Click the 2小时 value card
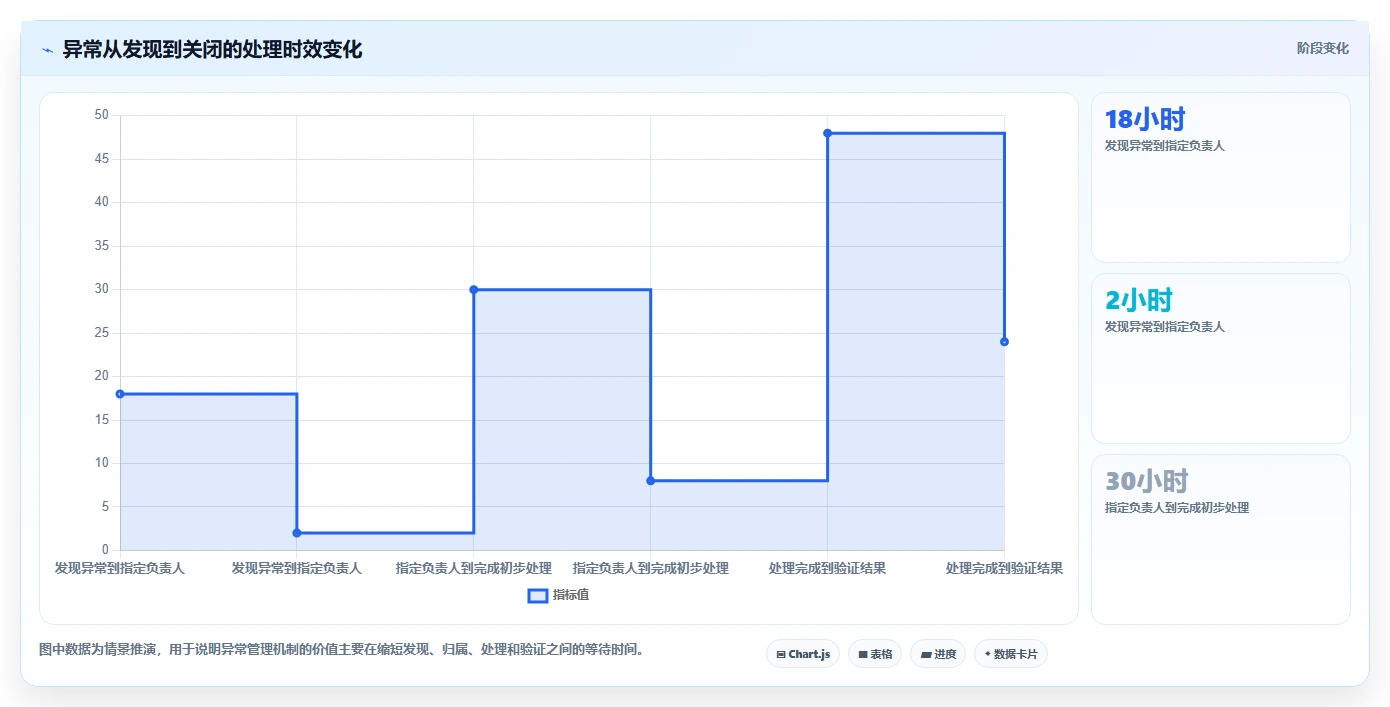Viewport: 1390px width, 707px height. 1221,358
